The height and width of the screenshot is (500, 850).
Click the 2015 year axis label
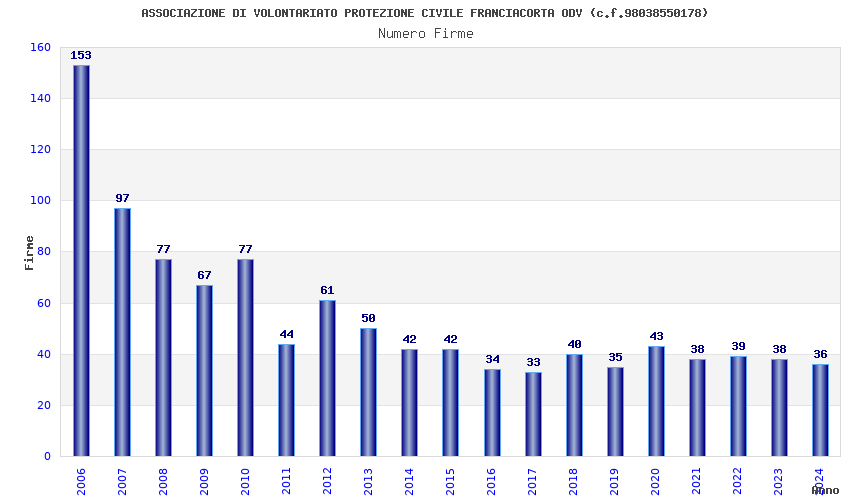point(450,482)
